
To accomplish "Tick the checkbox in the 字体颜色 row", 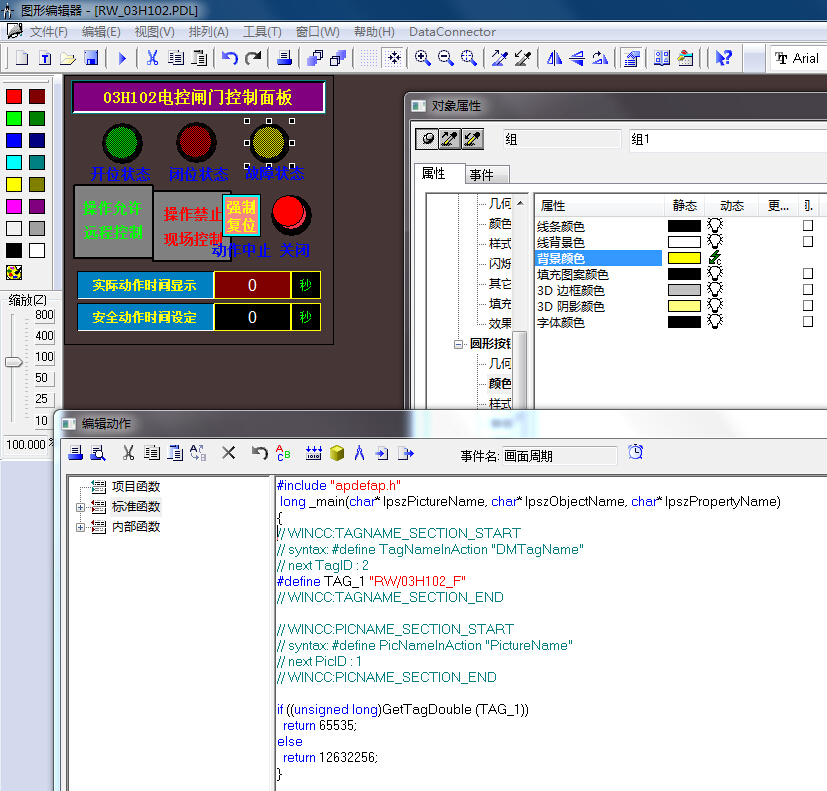I will click(x=807, y=322).
